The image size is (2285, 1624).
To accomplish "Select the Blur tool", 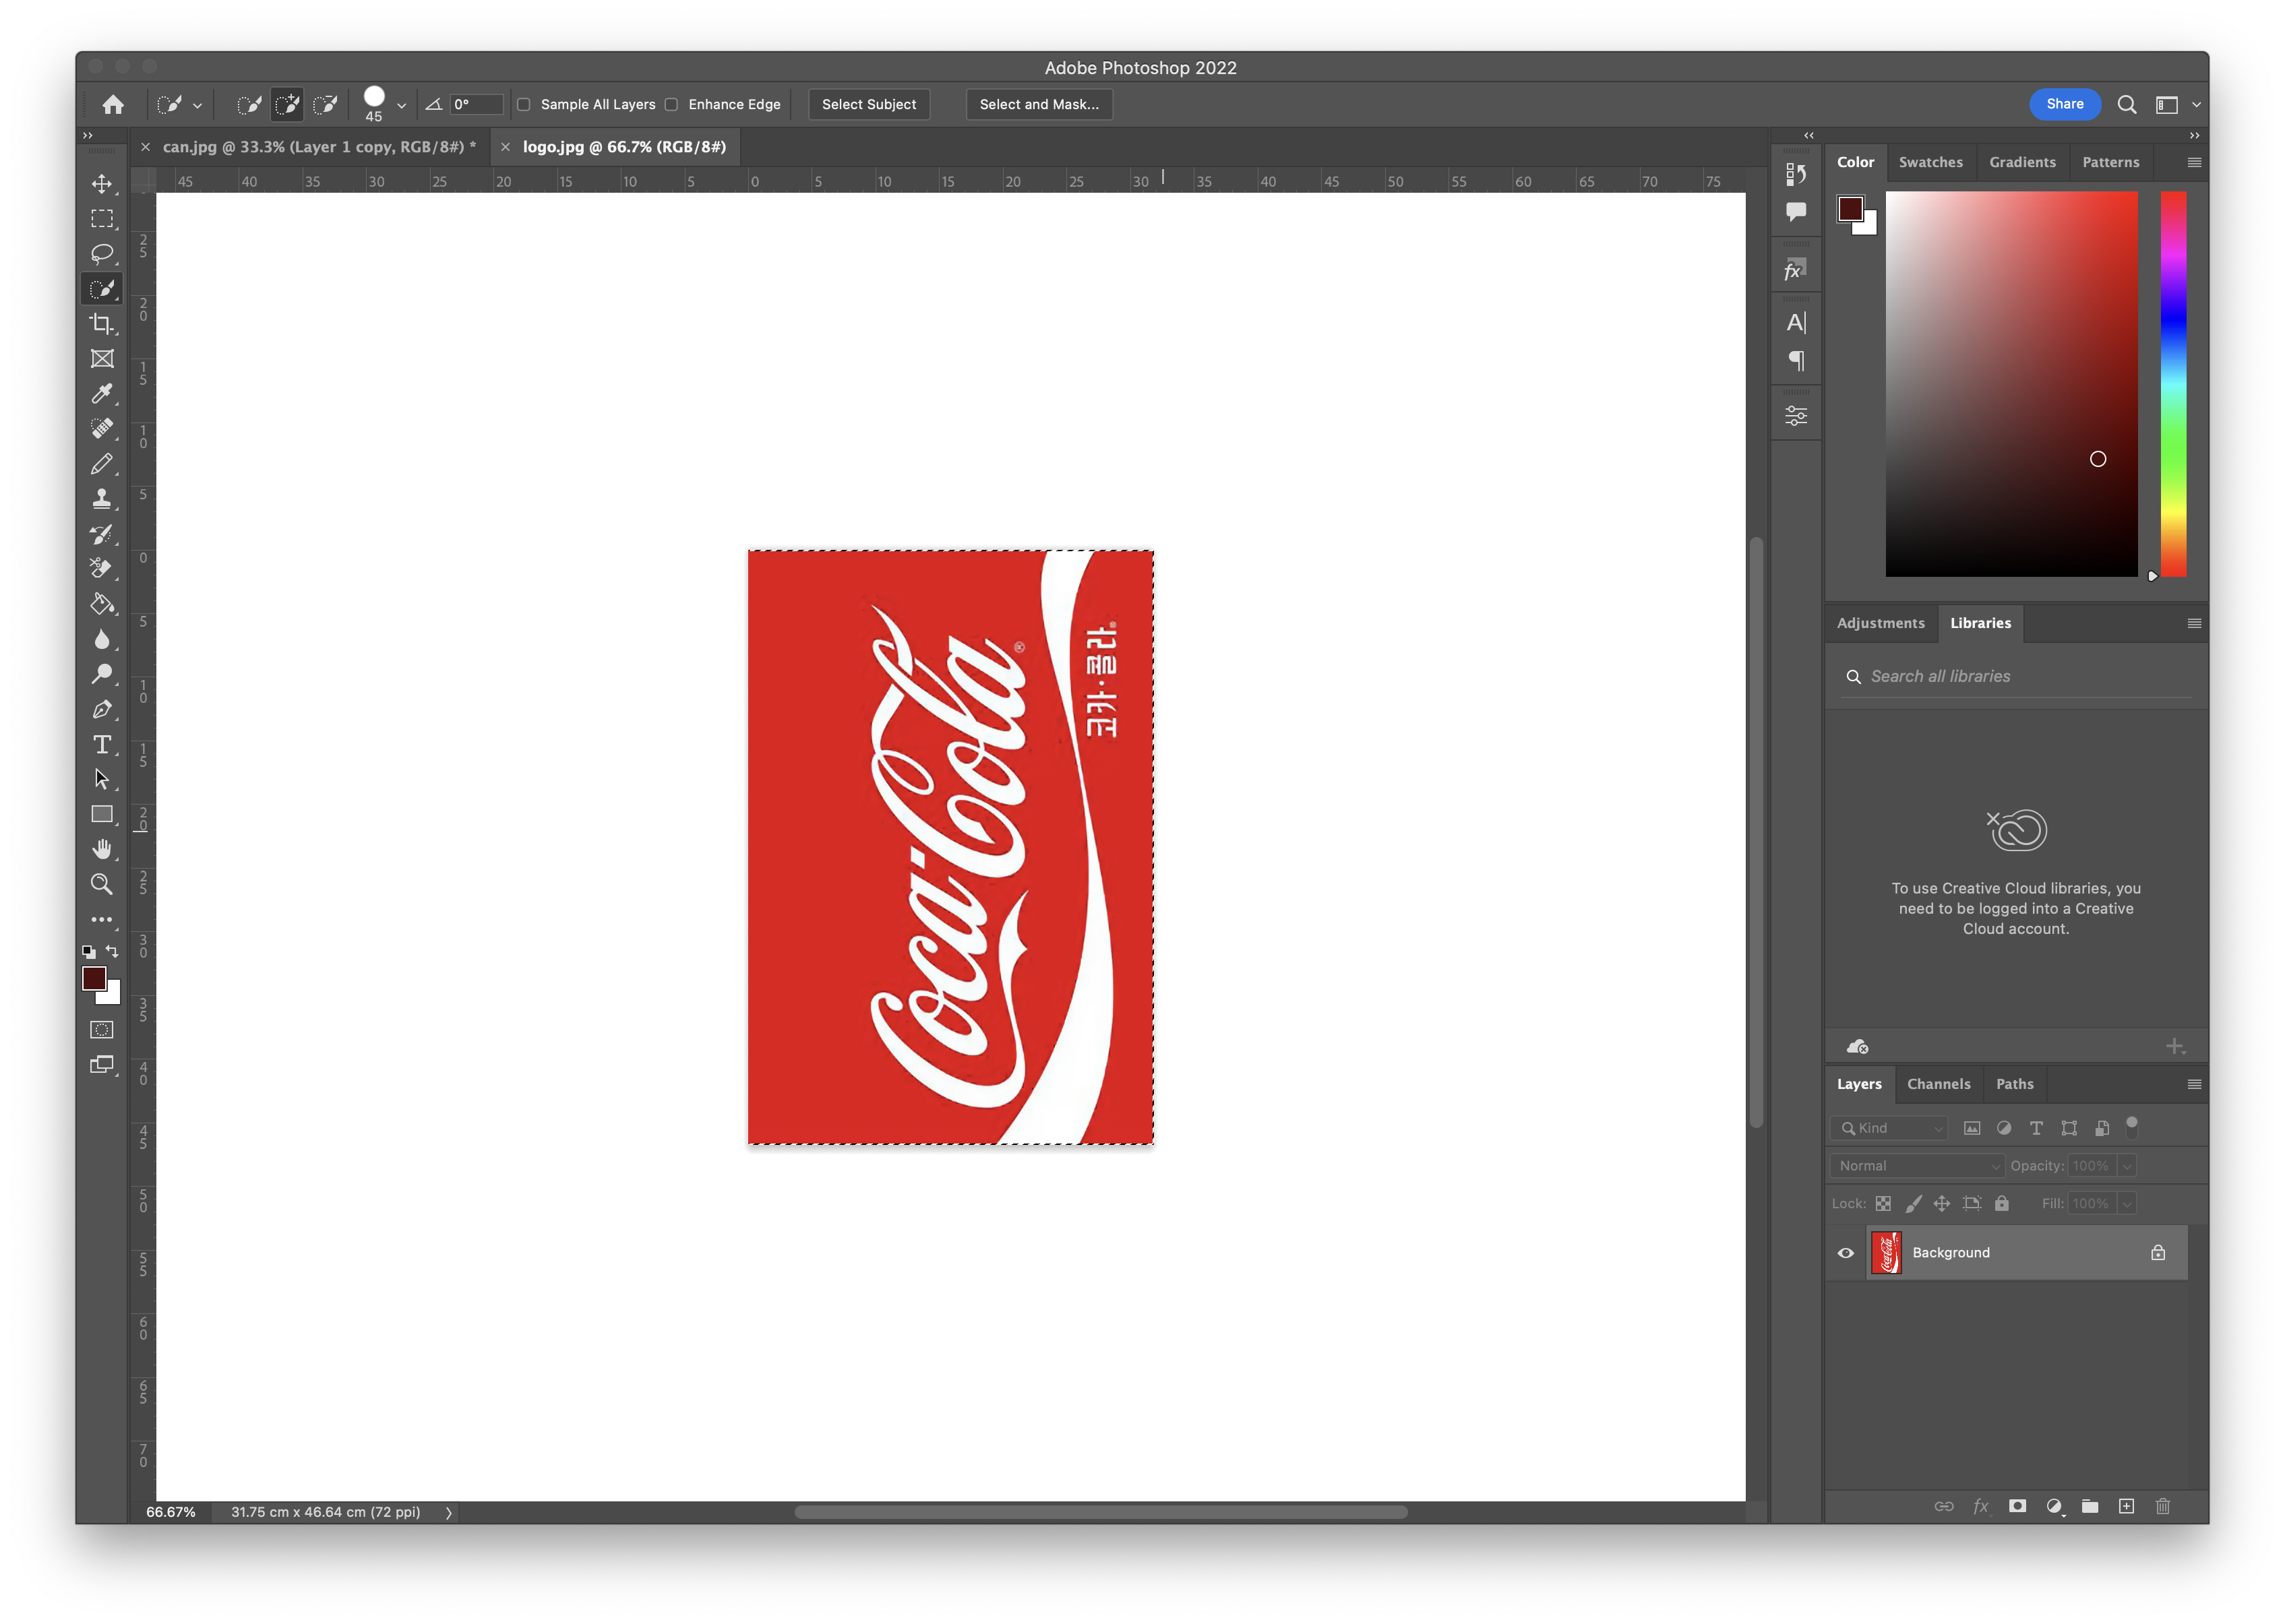I will 102,639.
